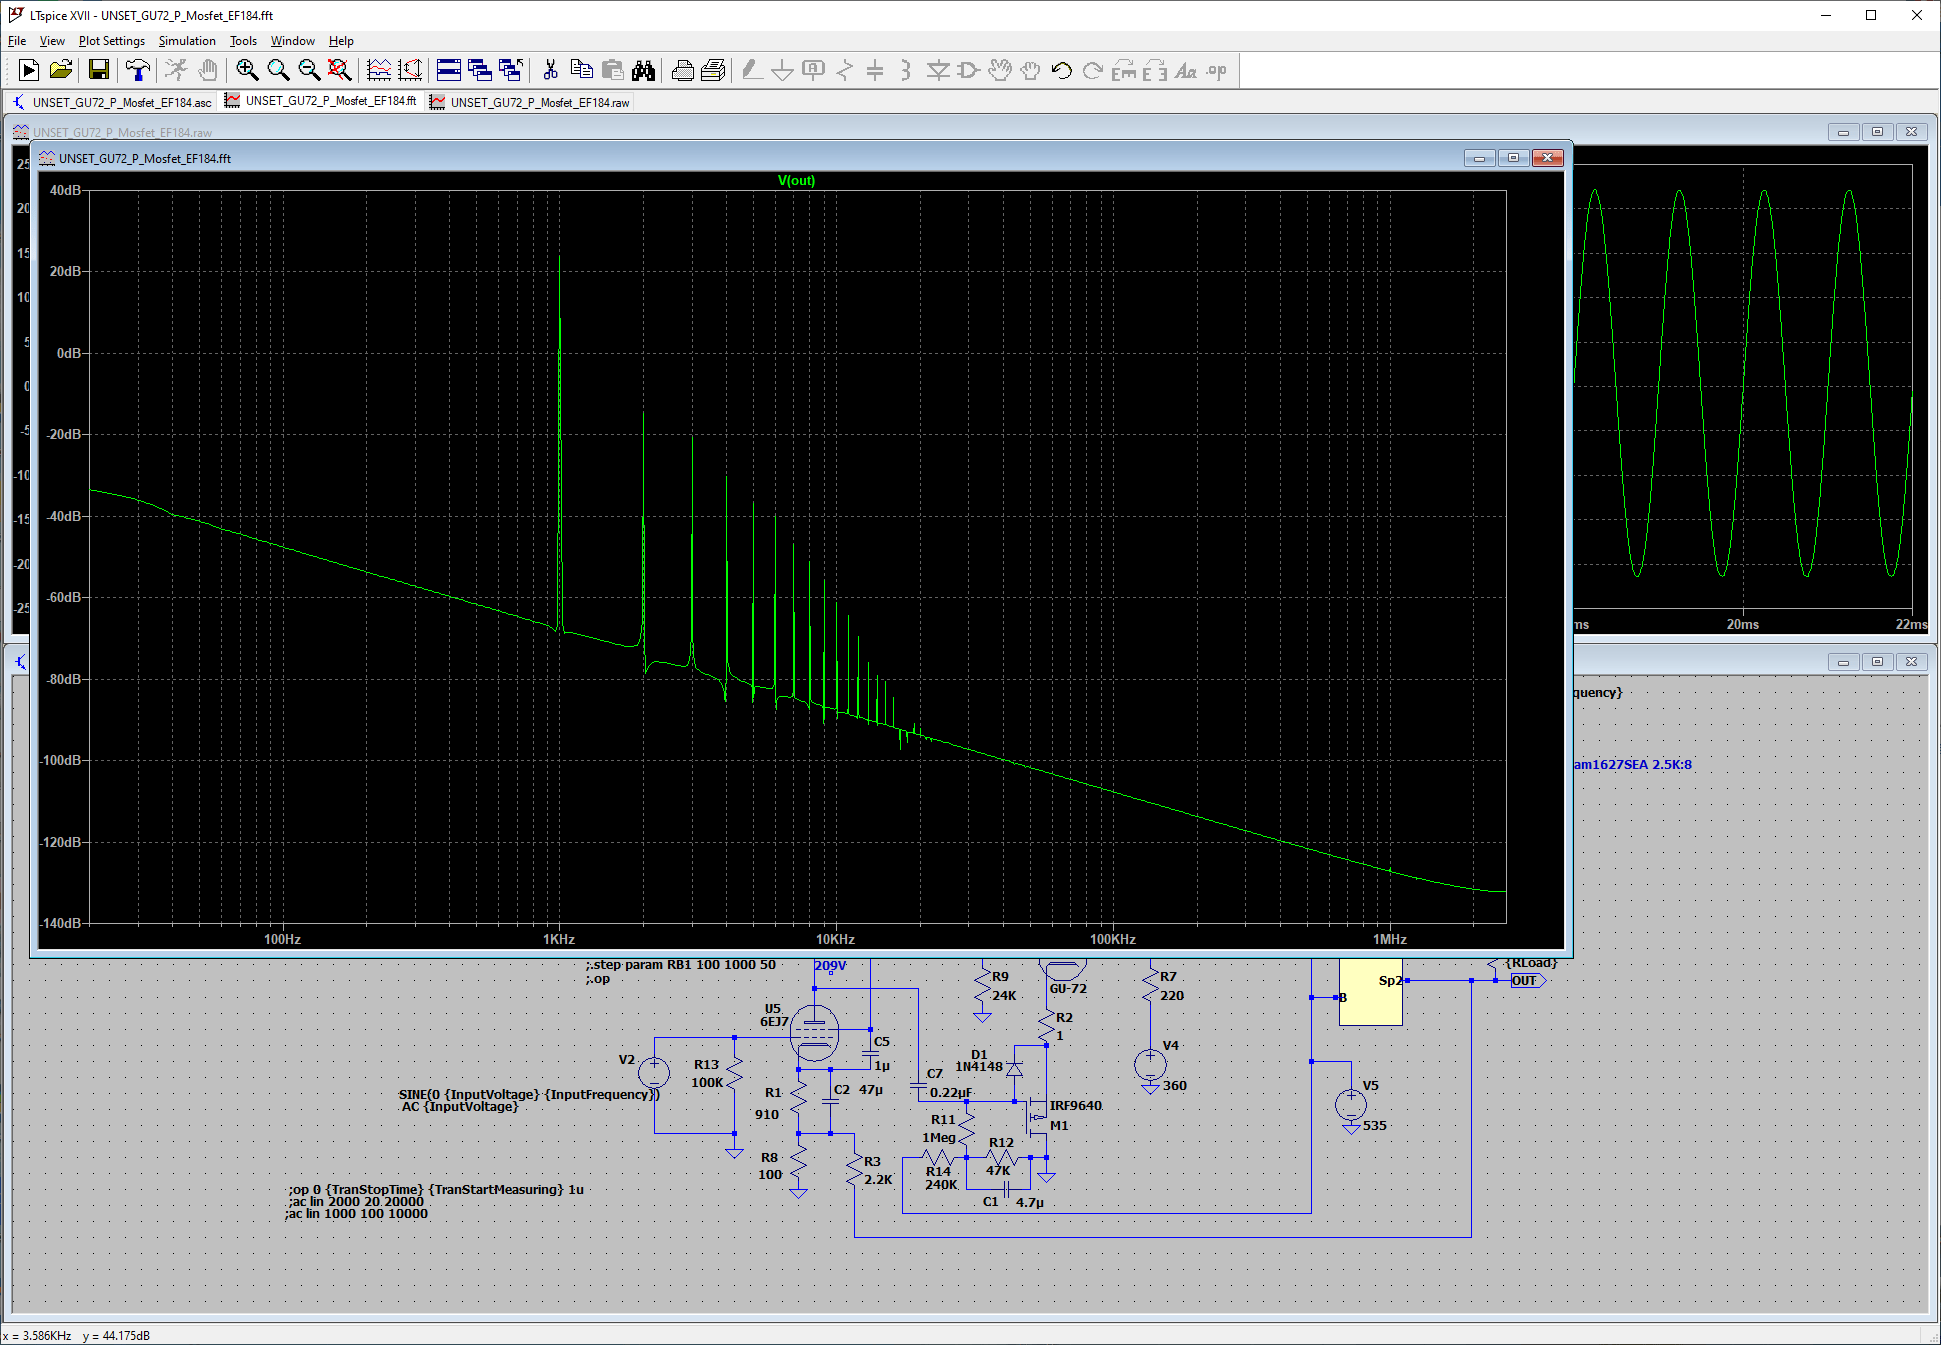Open the File menu
Screen dimensions: 1941x1345
[x=17, y=41]
